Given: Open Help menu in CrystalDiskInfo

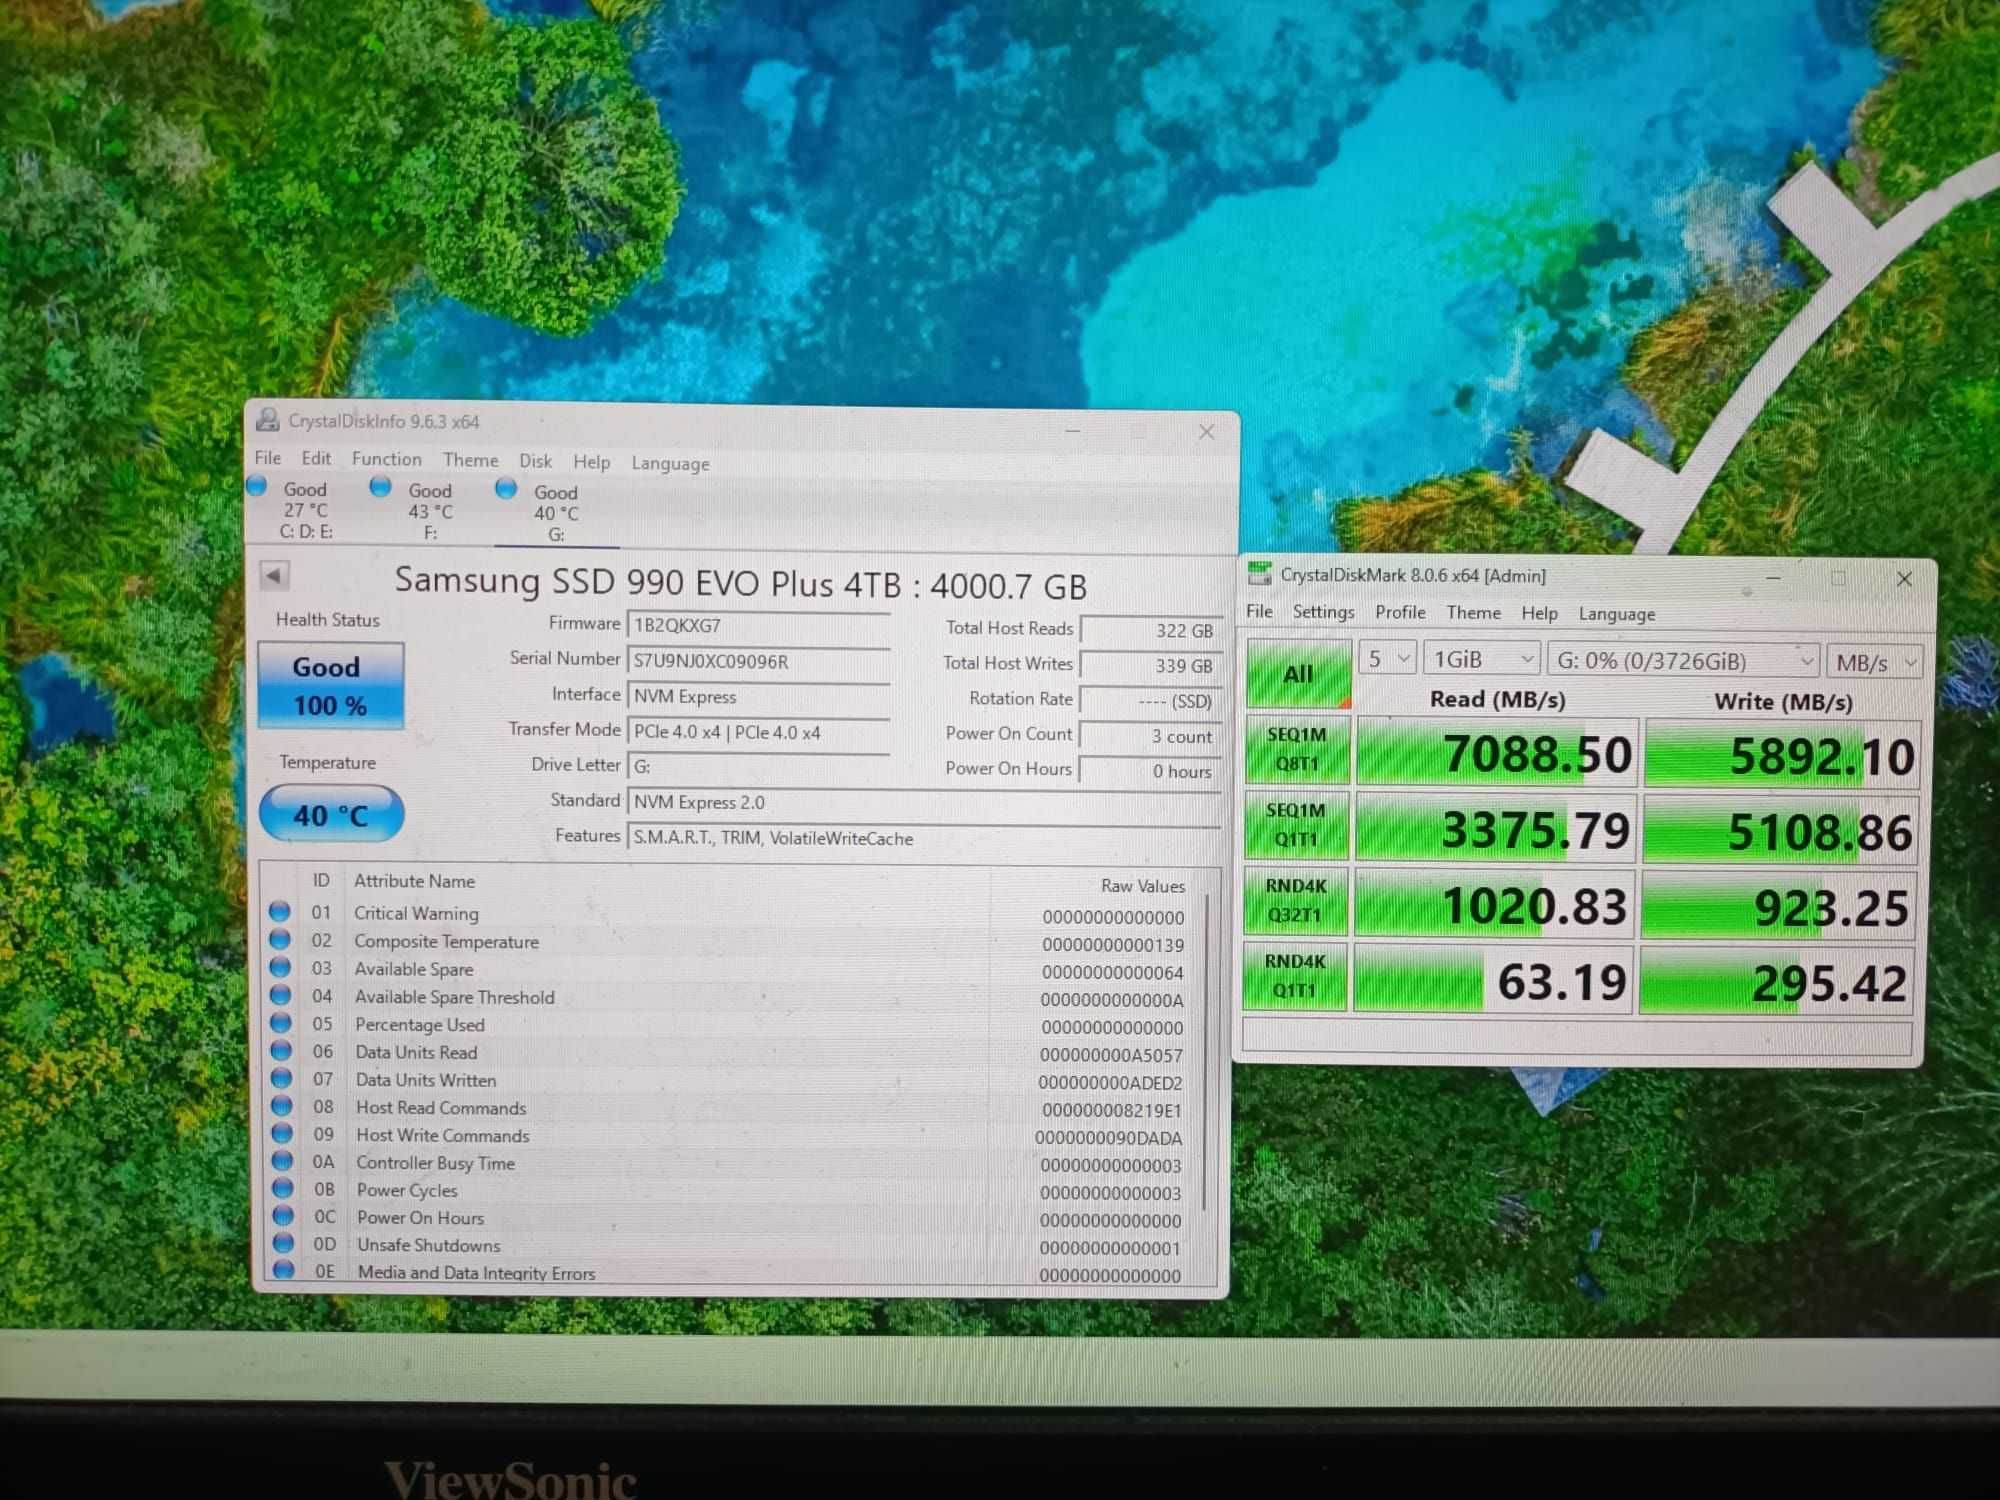Looking at the screenshot, I should pos(591,461).
